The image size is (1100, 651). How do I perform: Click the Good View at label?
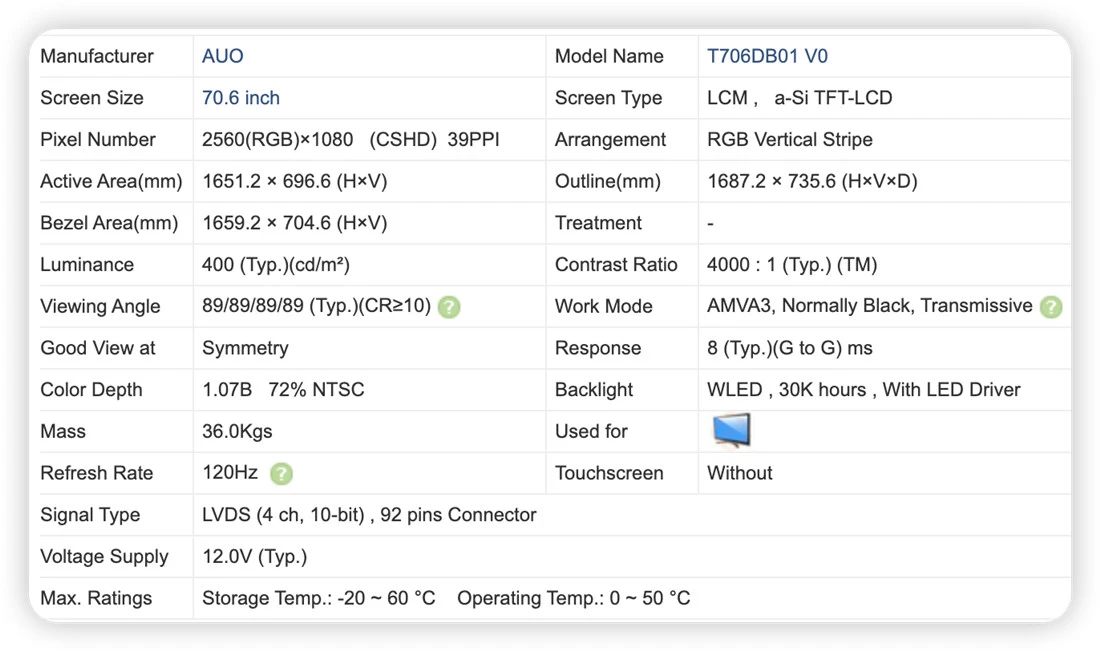[98, 348]
